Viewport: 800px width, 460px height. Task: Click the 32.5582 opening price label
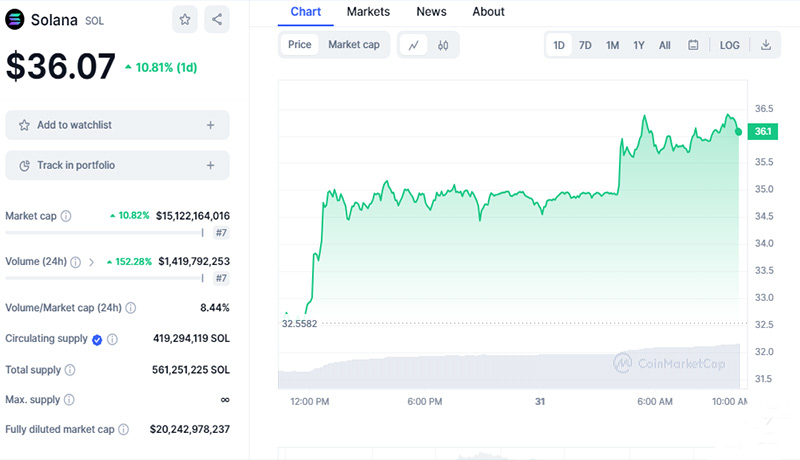pyautogui.click(x=299, y=324)
